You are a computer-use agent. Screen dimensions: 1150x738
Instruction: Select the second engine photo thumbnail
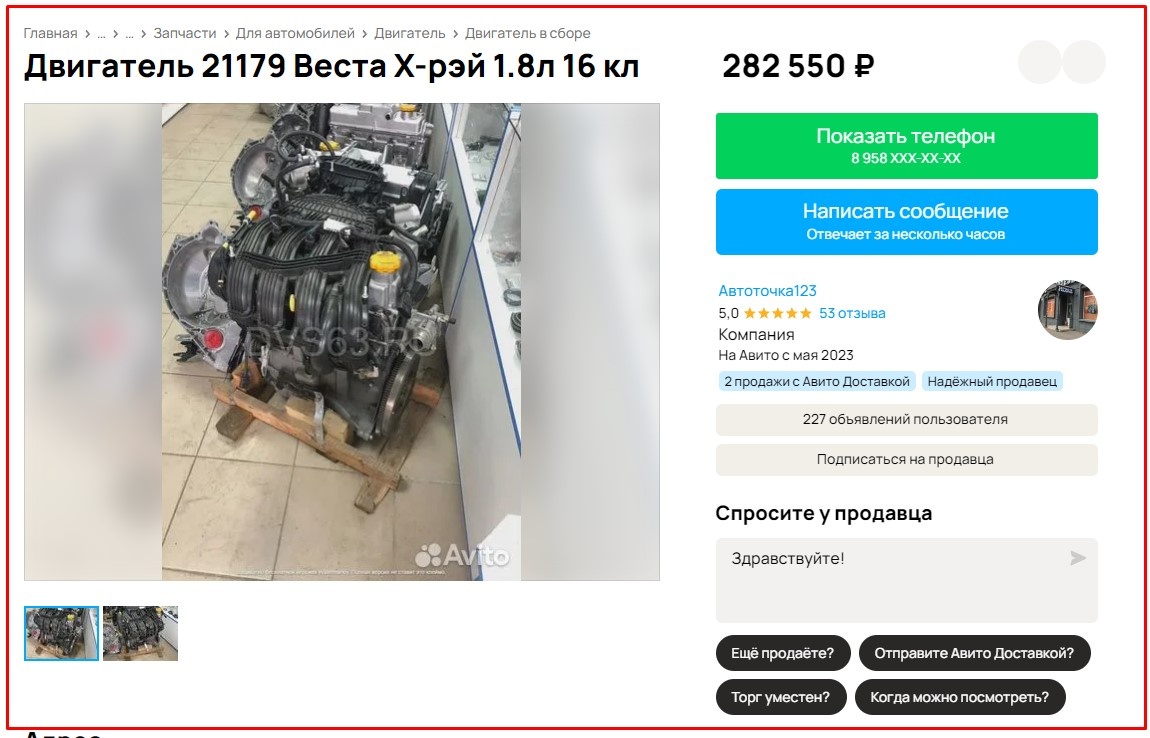coord(140,633)
